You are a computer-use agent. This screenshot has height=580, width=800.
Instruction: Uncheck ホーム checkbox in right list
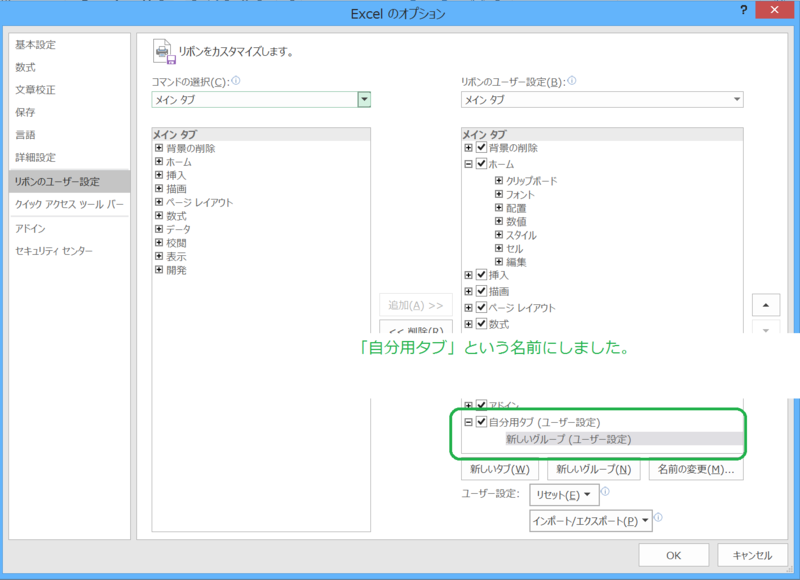[x=481, y=164]
